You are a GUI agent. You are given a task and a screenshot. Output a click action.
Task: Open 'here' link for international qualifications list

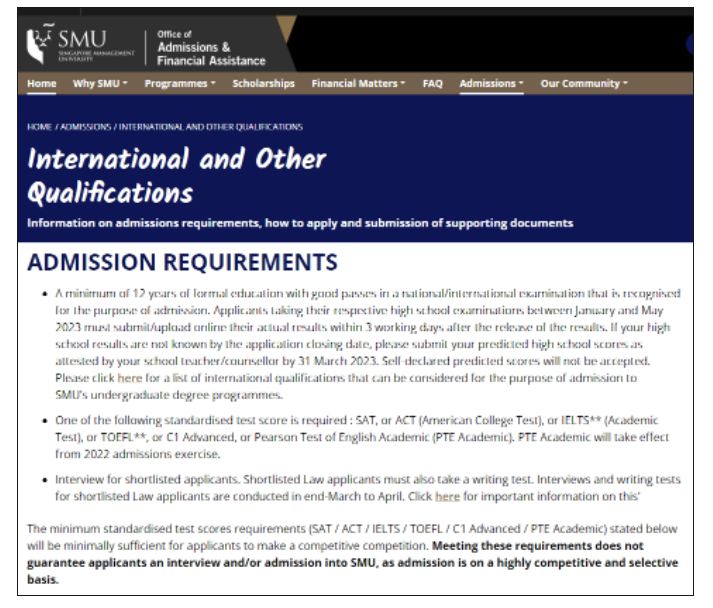[130, 378]
